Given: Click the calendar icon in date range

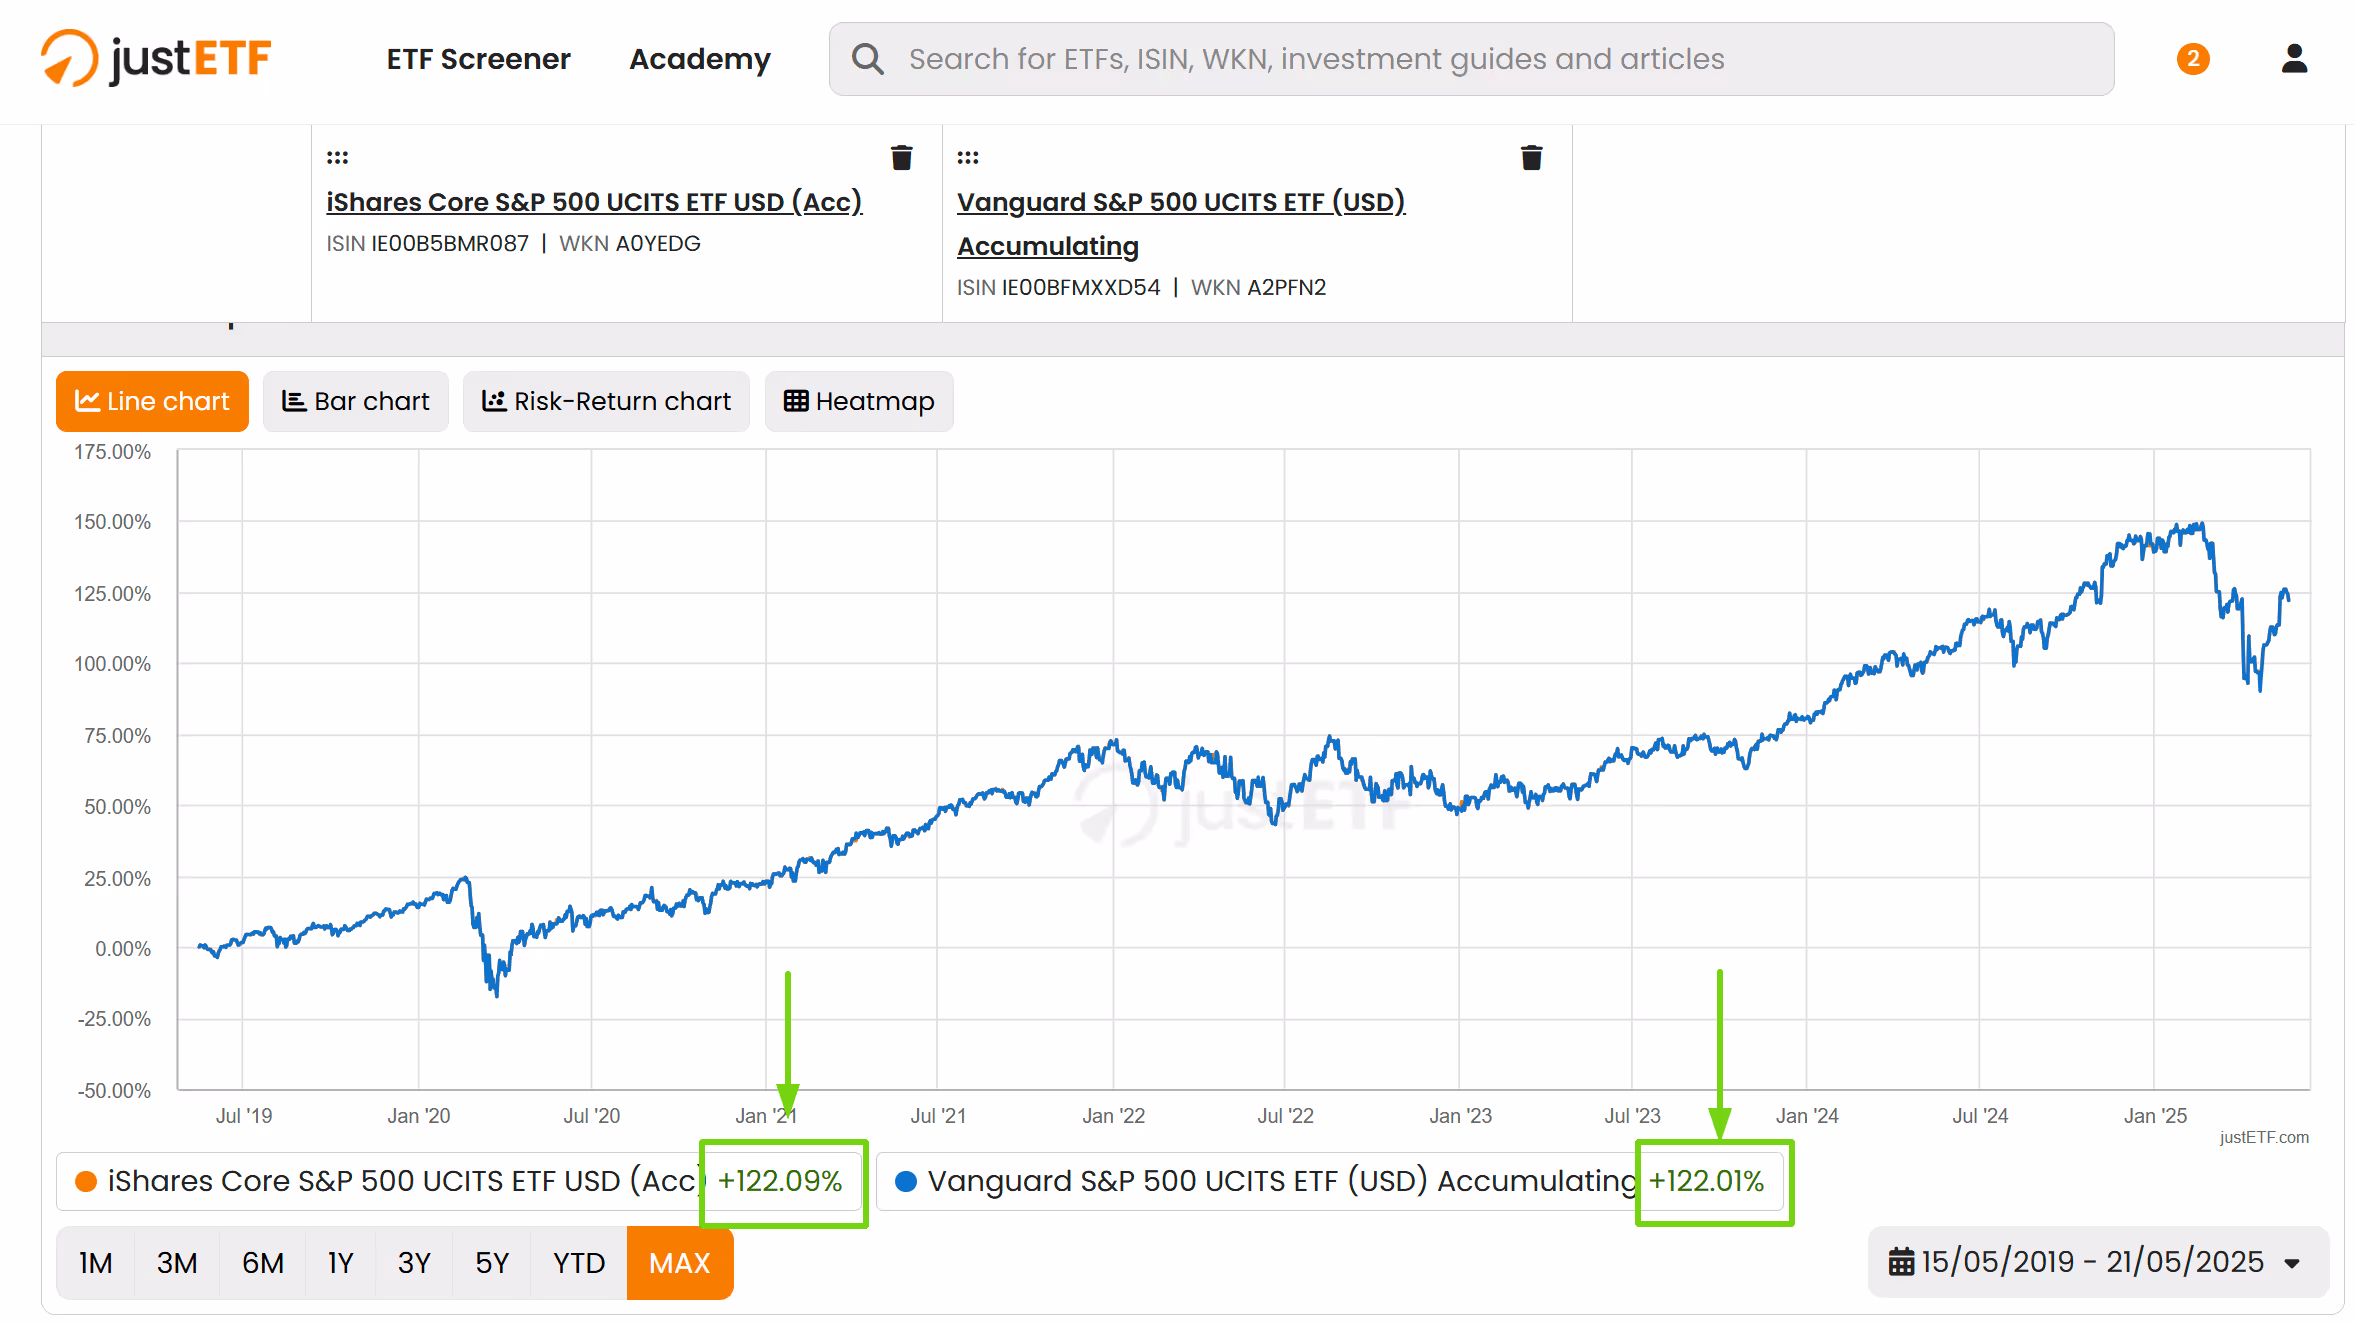Looking at the screenshot, I should tap(1901, 1262).
